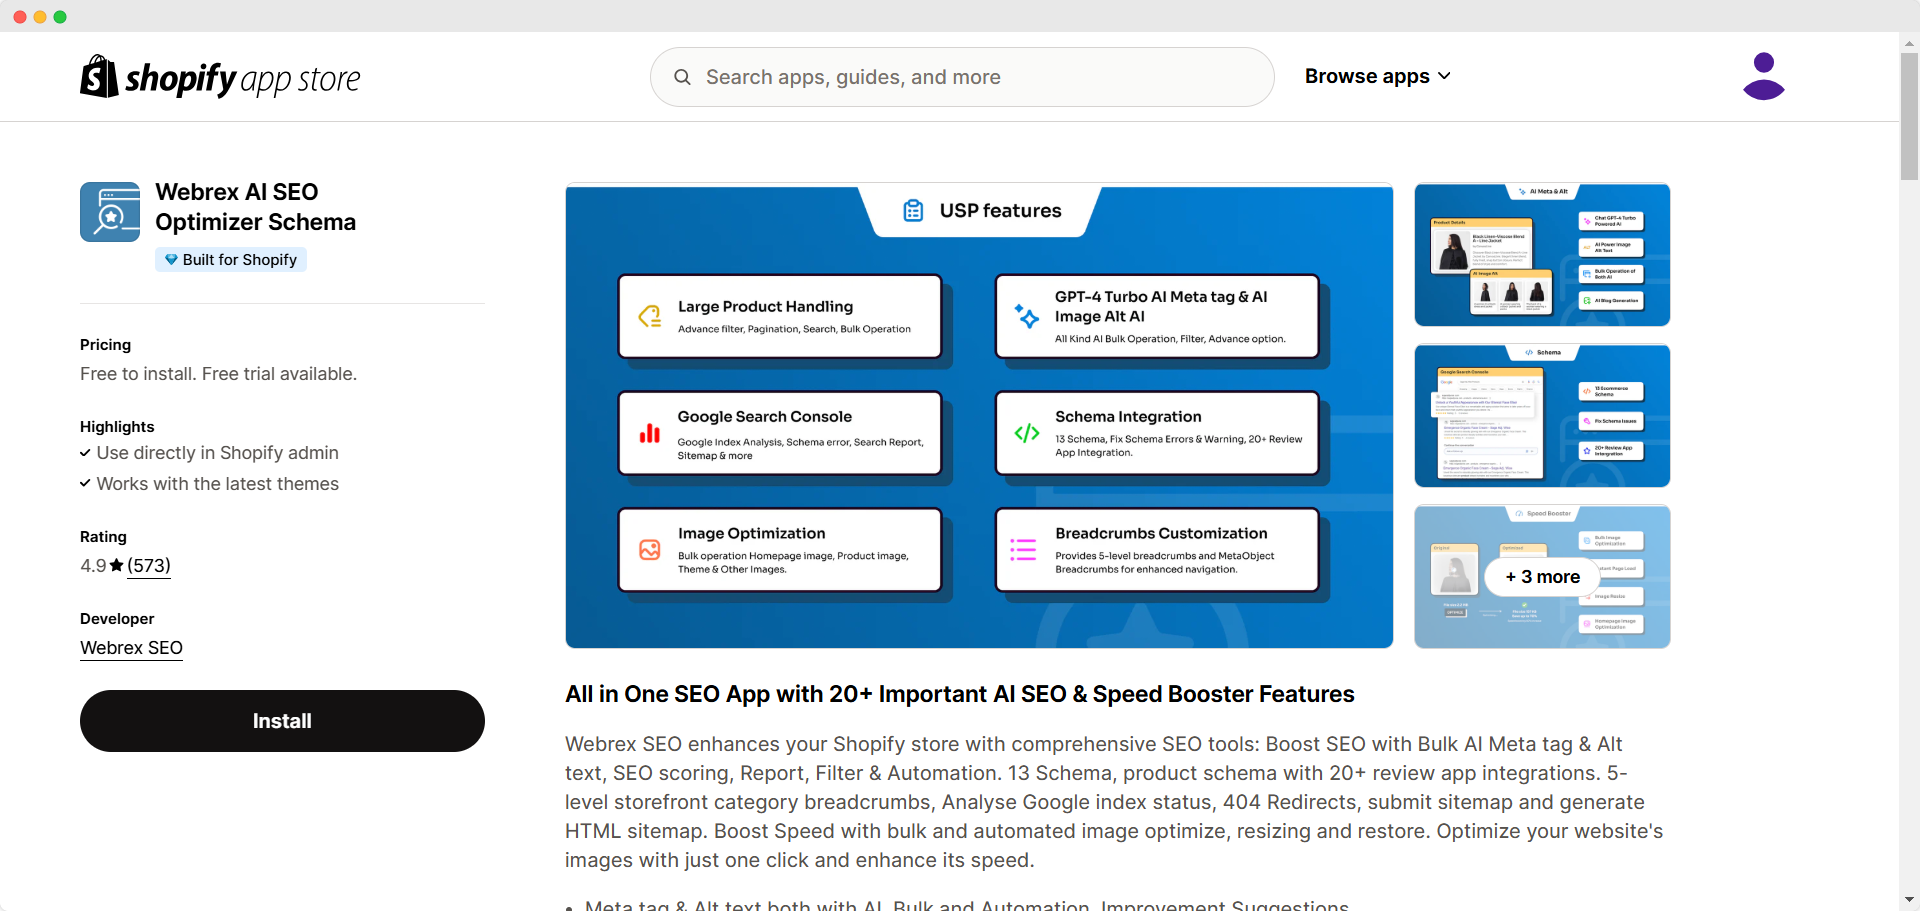The width and height of the screenshot is (1920, 911).
Task: Open the (573) reviews link
Action: click(149, 565)
